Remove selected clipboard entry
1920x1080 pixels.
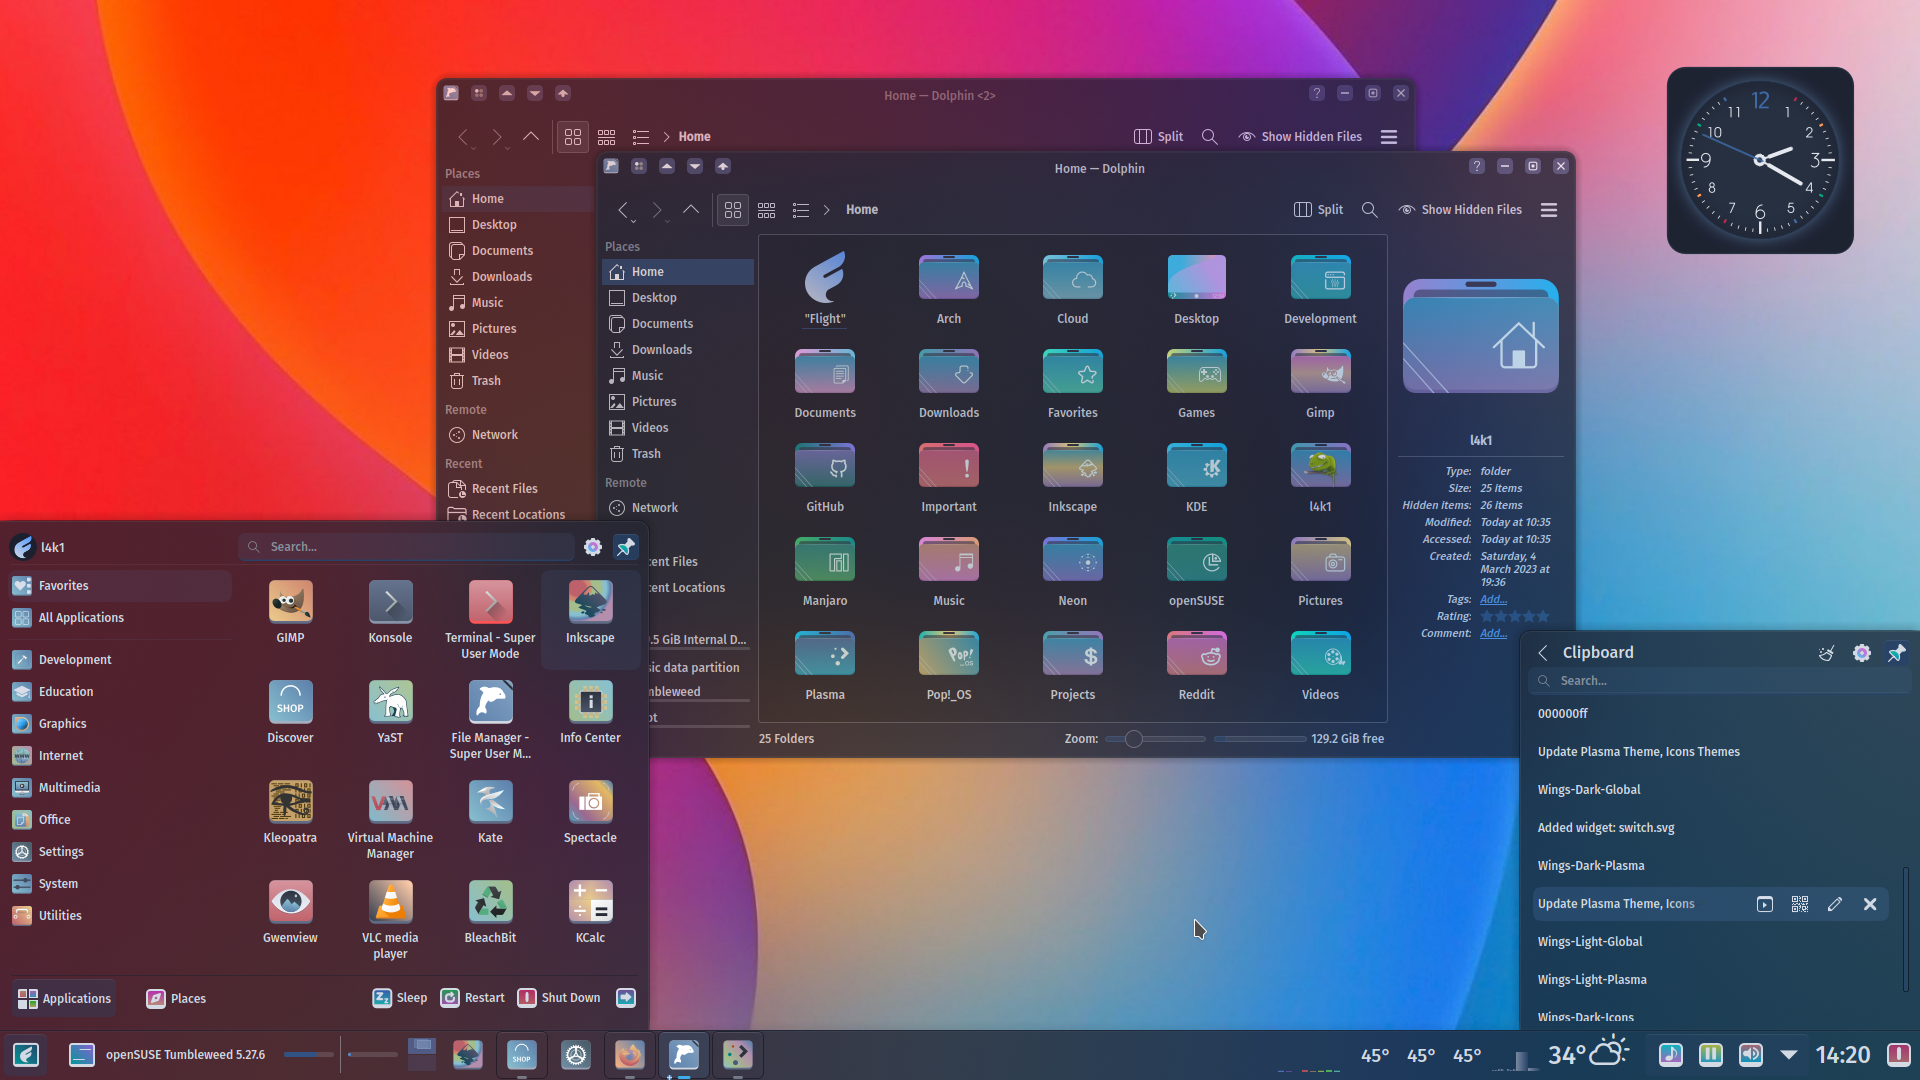coord(1870,904)
